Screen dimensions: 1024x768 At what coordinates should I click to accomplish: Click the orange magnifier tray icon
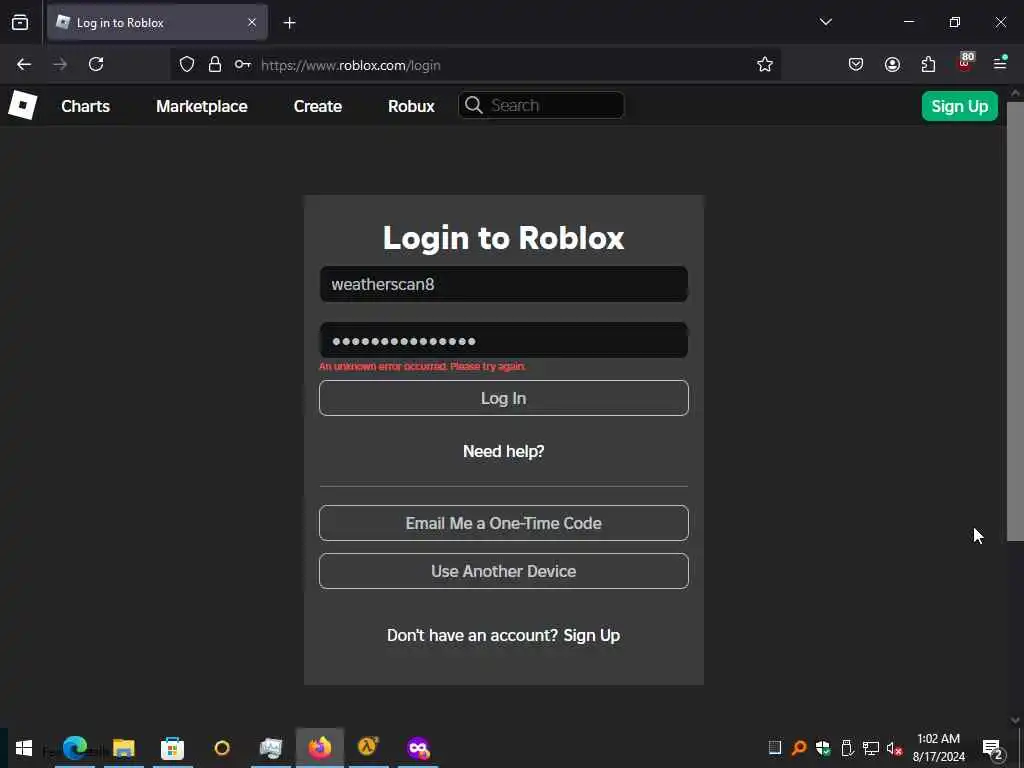click(x=799, y=748)
